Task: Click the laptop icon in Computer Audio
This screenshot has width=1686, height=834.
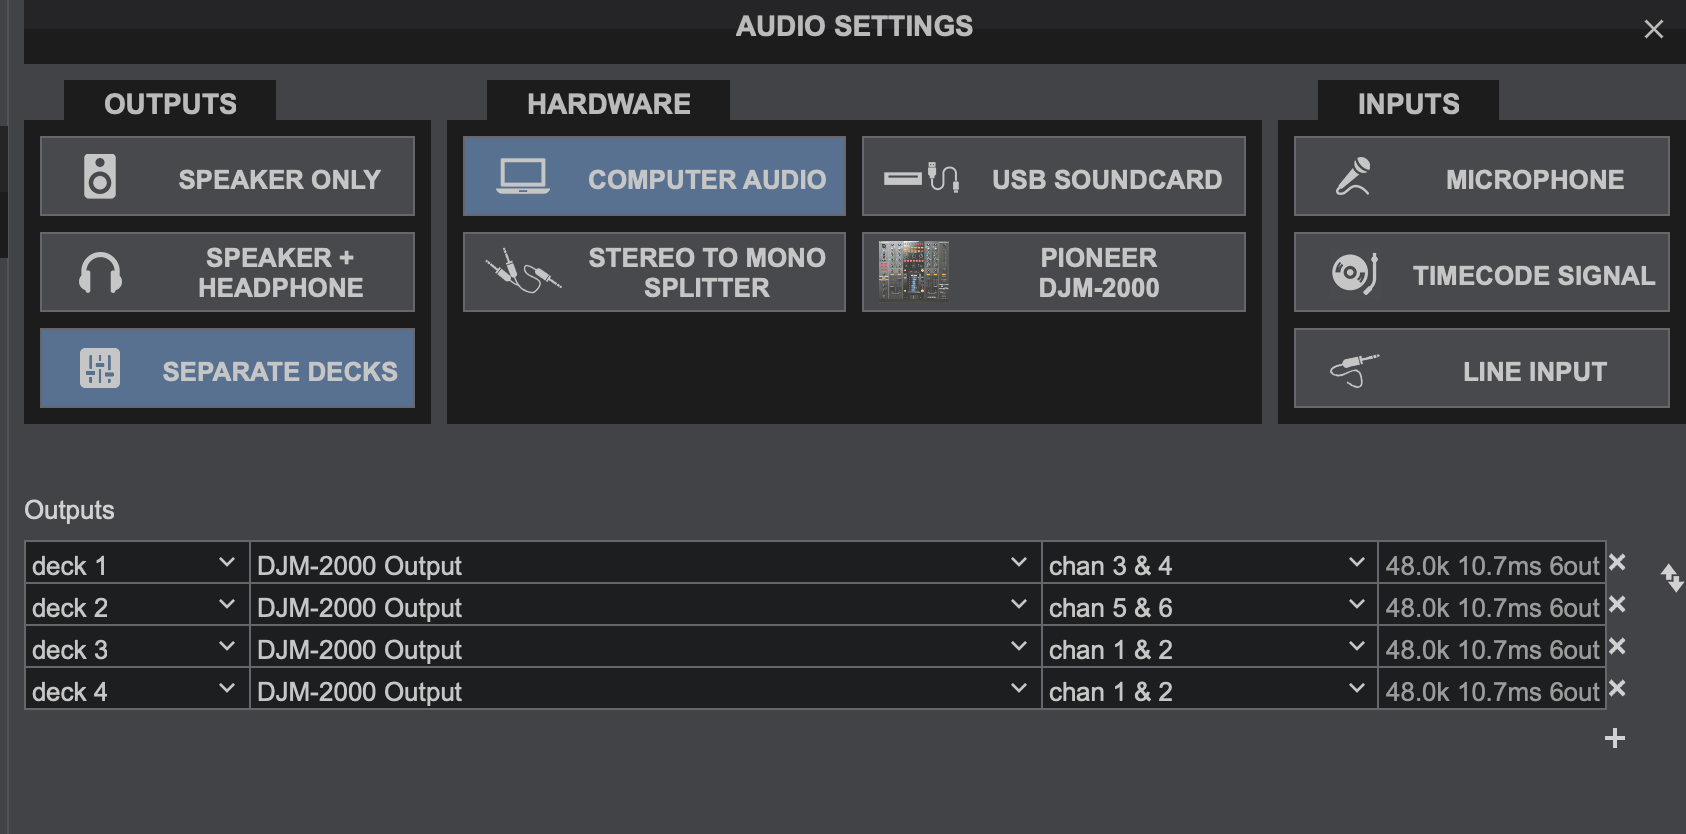Action: click(x=523, y=177)
